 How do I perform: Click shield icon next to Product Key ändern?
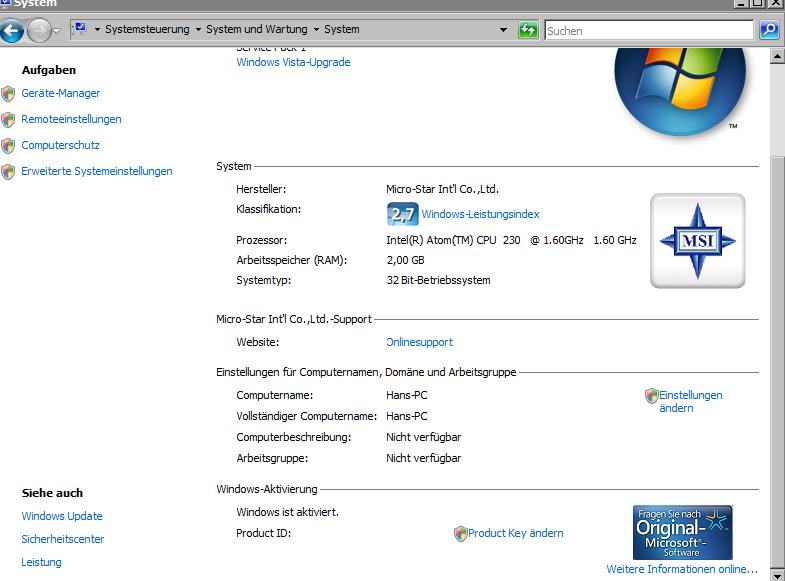[x=461, y=534]
